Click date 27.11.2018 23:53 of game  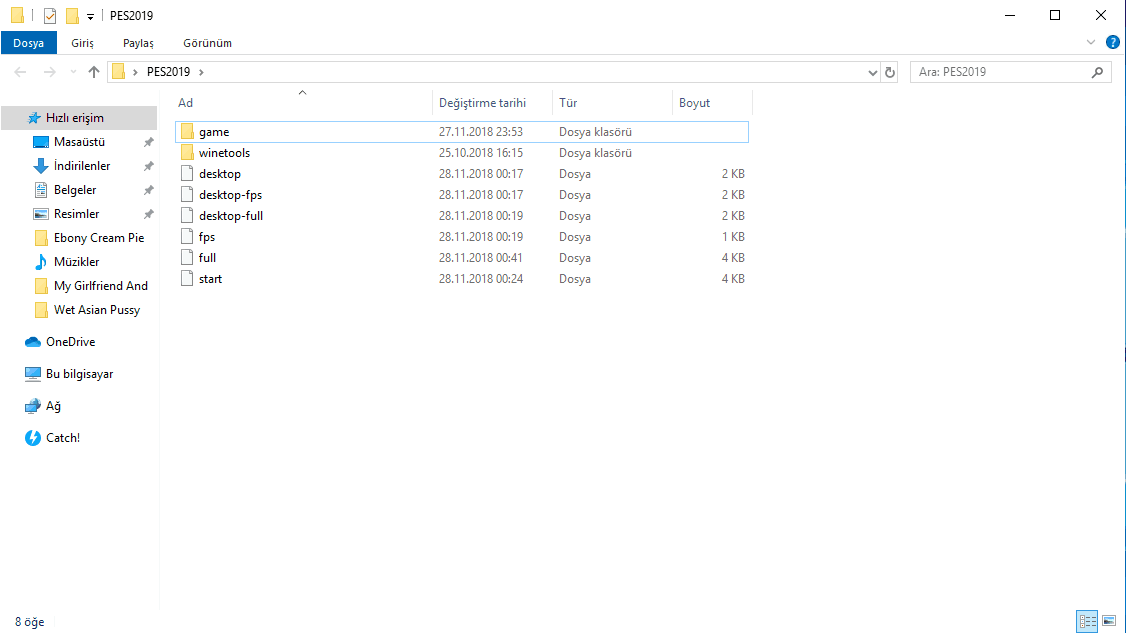[480, 131]
